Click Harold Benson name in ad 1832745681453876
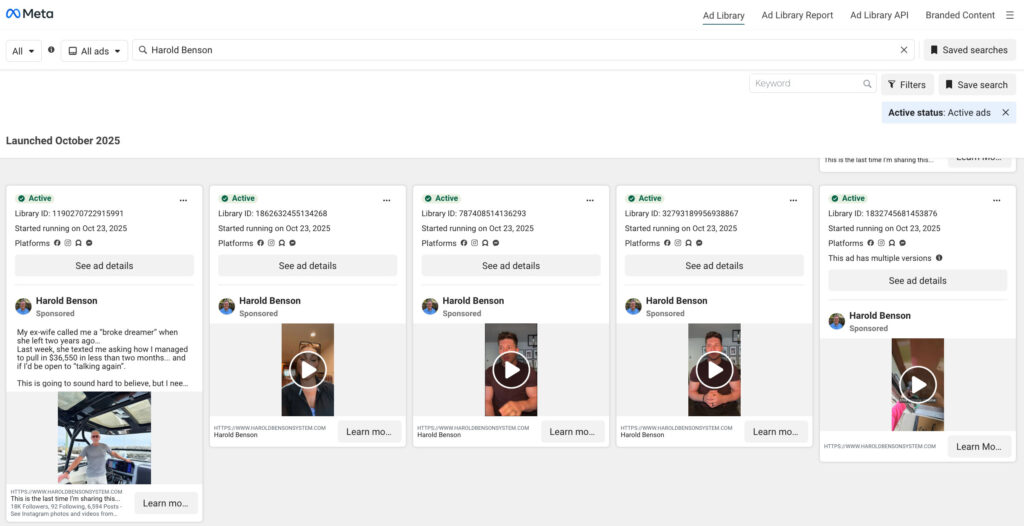Image resolution: width=1024 pixels, height=526 pixels. tap(880, 316)
